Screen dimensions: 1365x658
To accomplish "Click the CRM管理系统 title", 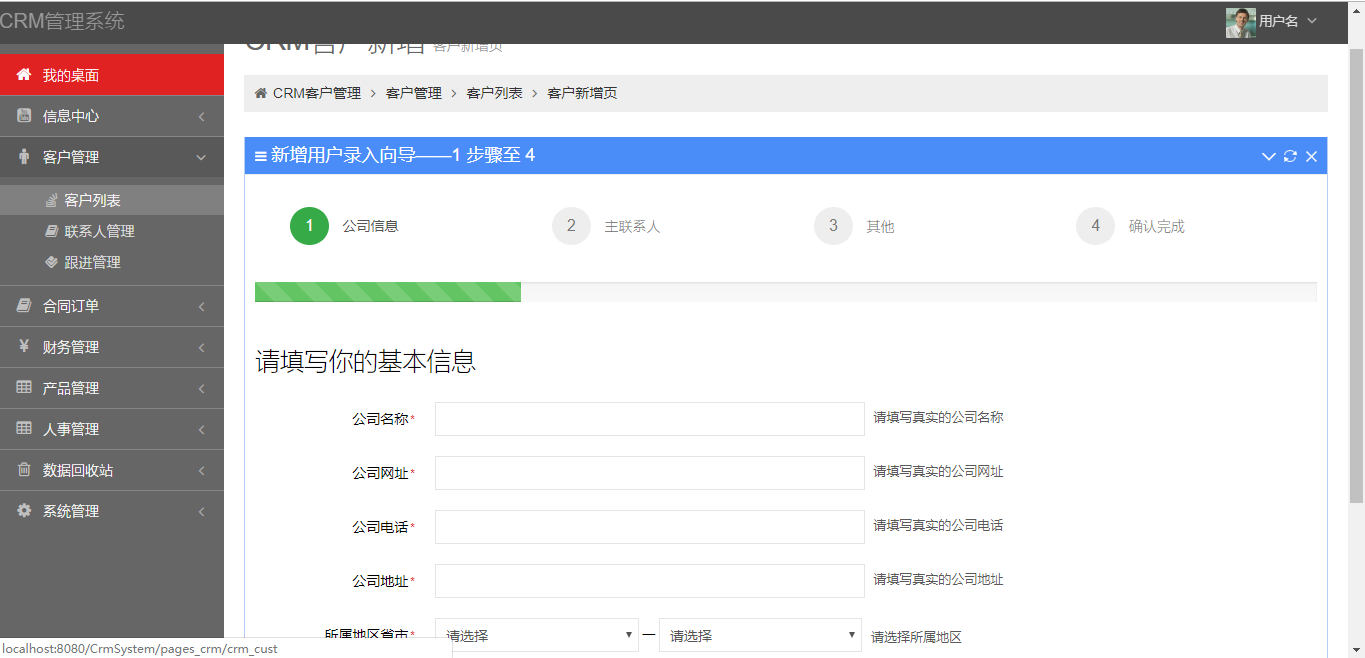I will click(62, 21).
